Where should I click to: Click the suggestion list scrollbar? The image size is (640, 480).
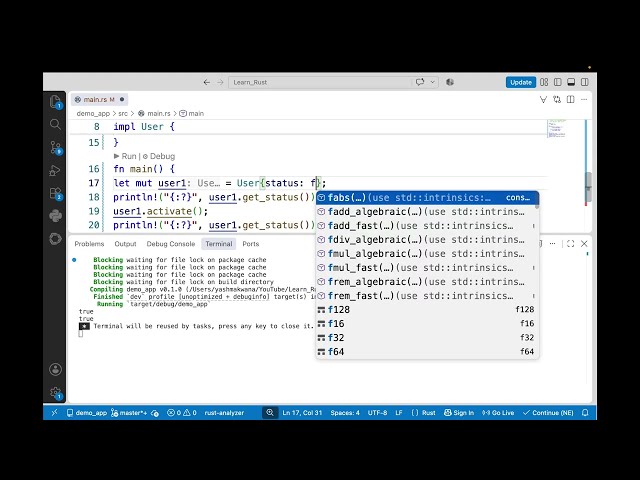537,200
